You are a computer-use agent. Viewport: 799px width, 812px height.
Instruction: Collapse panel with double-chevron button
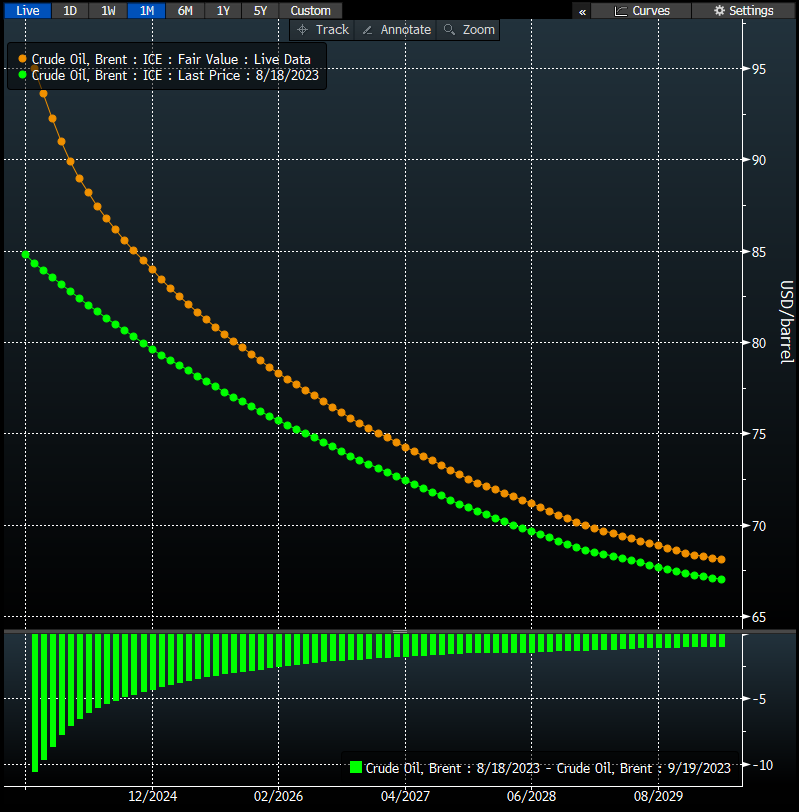point(582,11)
